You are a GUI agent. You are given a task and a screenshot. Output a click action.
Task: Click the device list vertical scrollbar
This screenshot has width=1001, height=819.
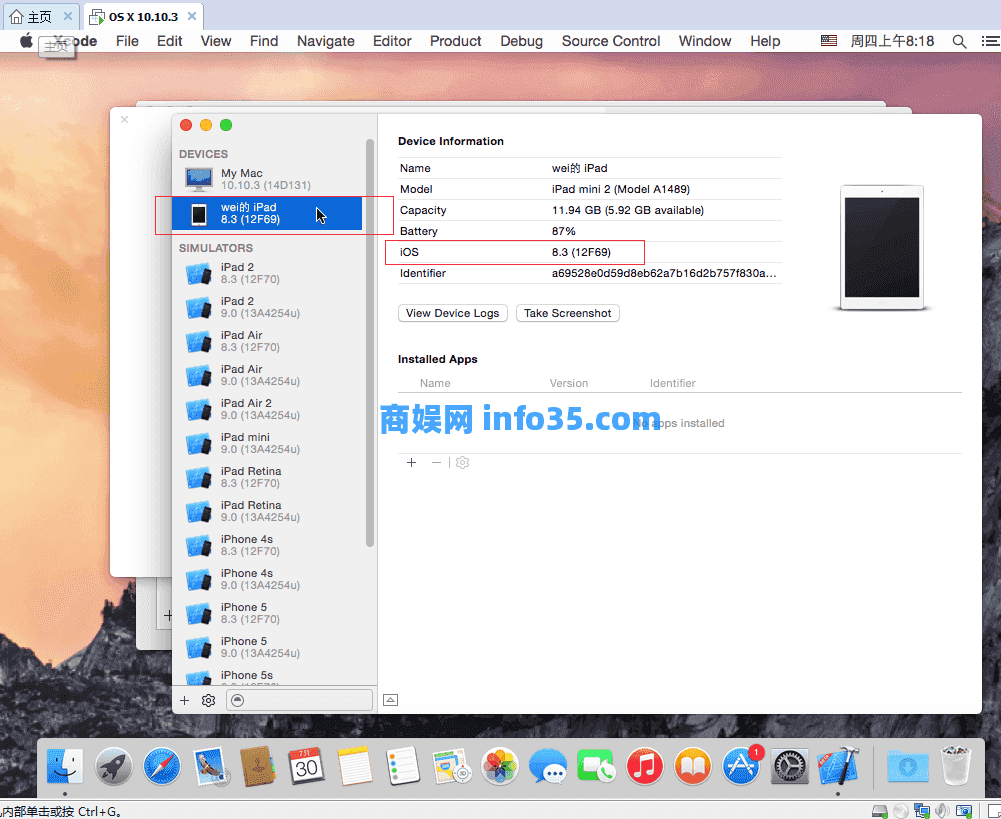(x=370, y=342)
